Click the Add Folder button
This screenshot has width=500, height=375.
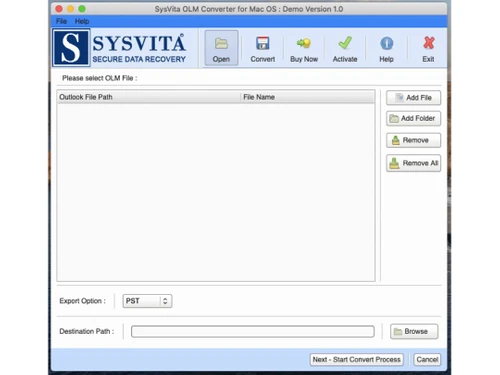[413, 118]
